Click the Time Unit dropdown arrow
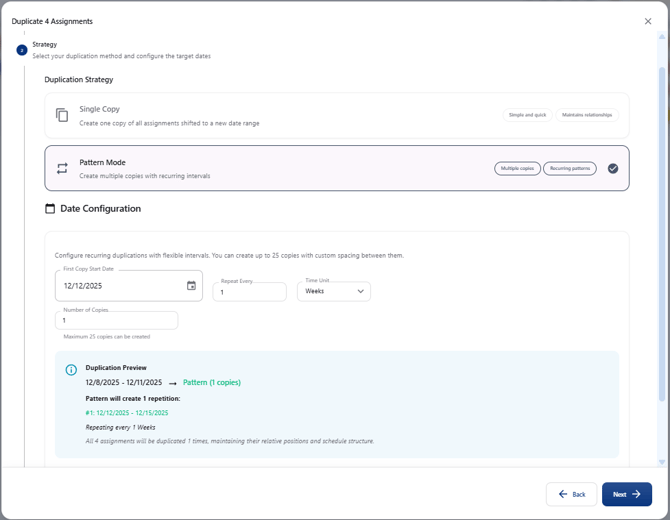 pyautogui.click(x=360, y=292)
